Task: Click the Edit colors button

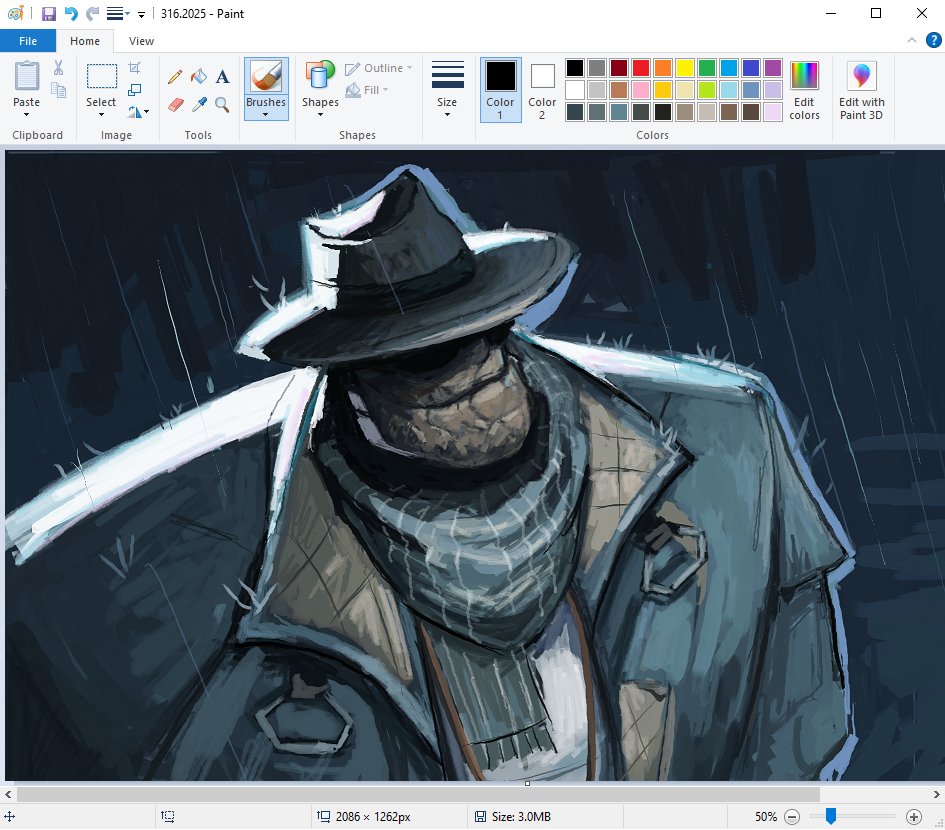Action: pyautogui.click(x=805, y=90)
